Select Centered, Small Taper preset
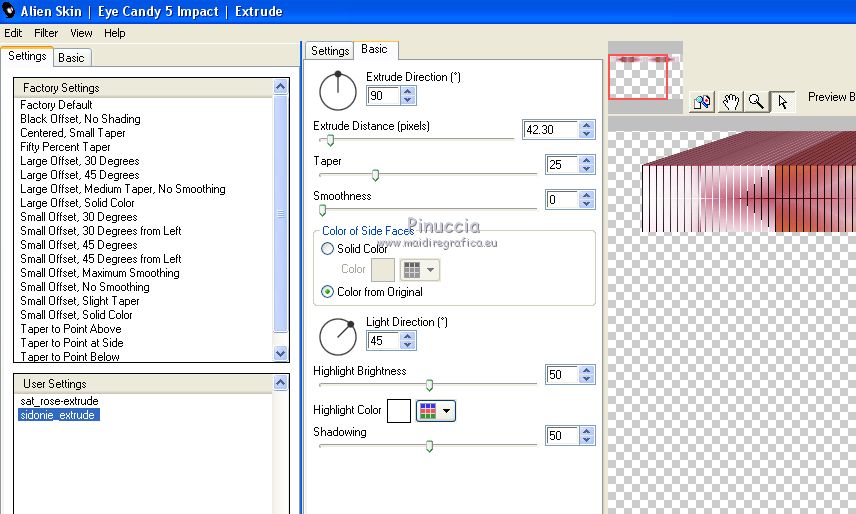 pos(73,133)
